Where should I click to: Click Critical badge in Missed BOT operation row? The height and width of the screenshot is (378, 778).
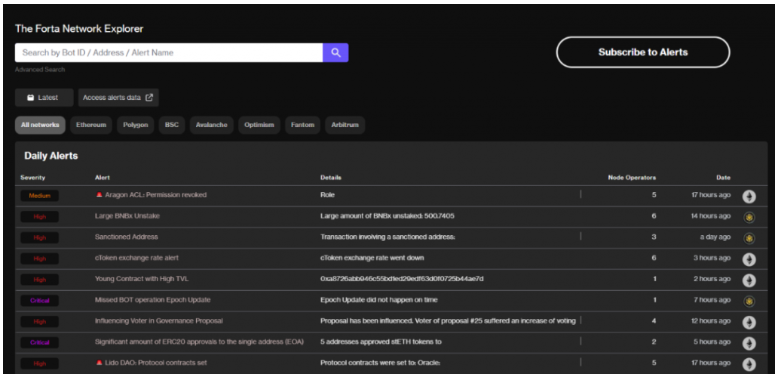coord(40,301)
